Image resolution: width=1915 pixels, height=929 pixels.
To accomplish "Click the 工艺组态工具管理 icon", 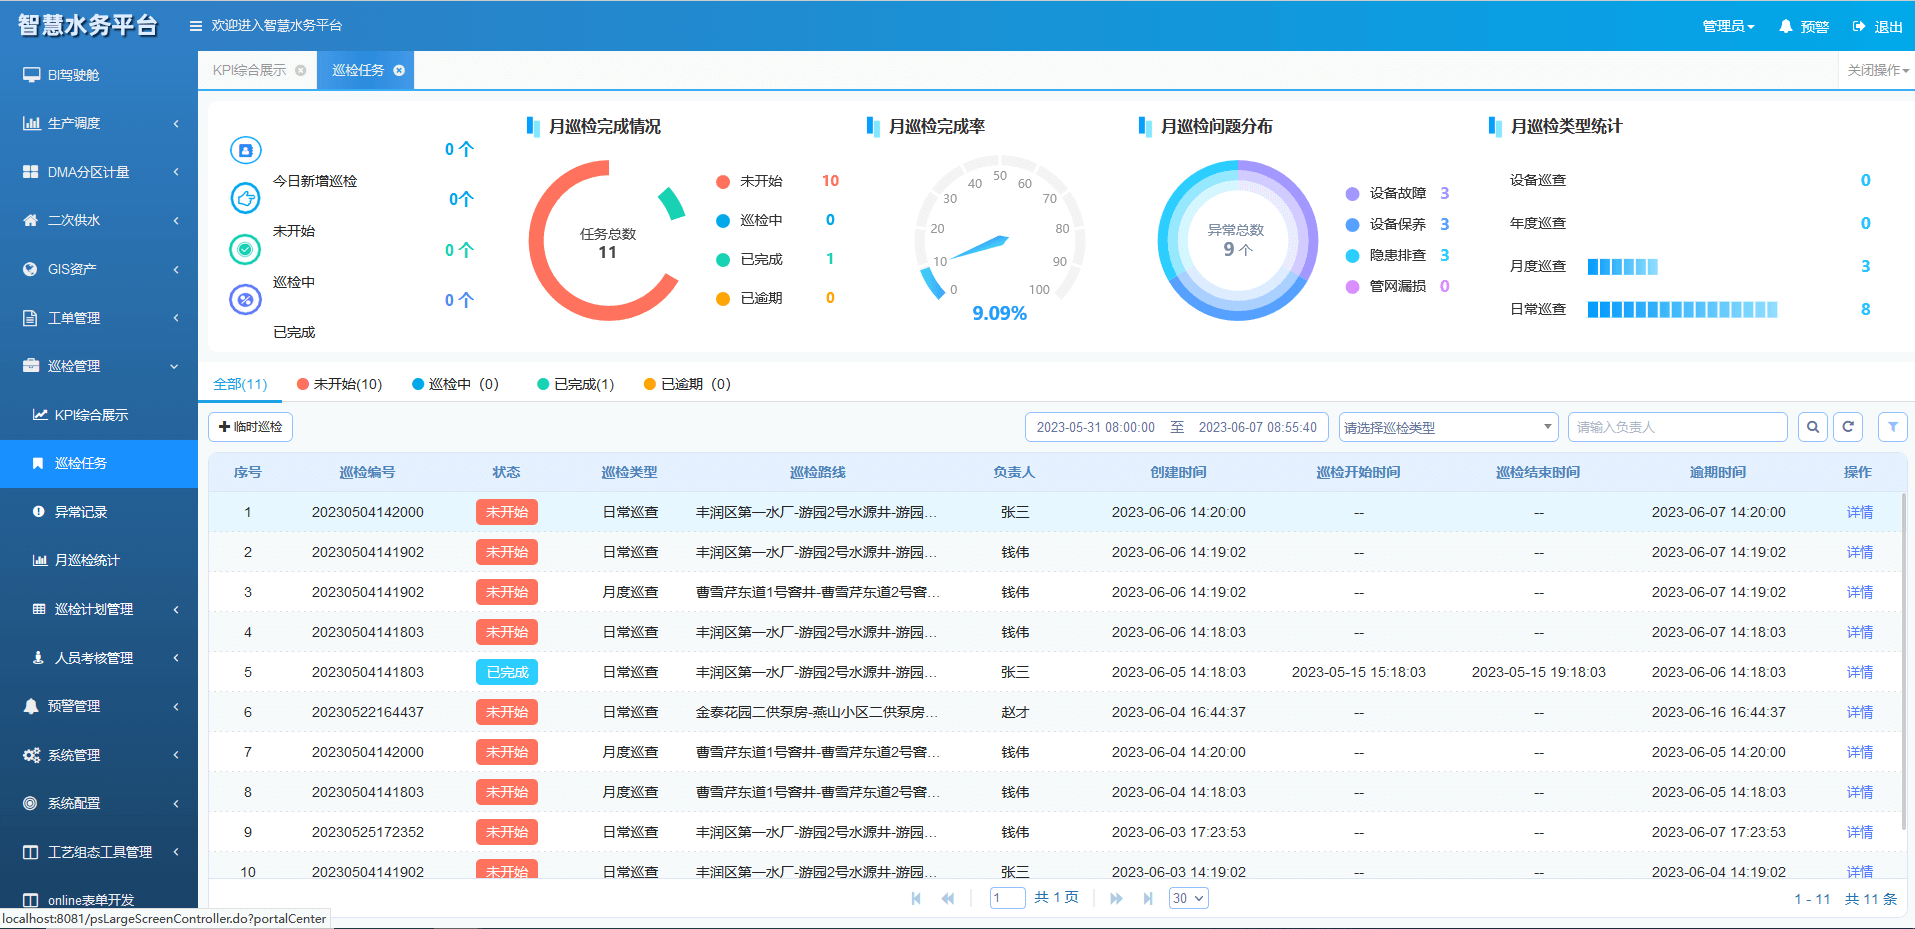I will pos(31,852).
